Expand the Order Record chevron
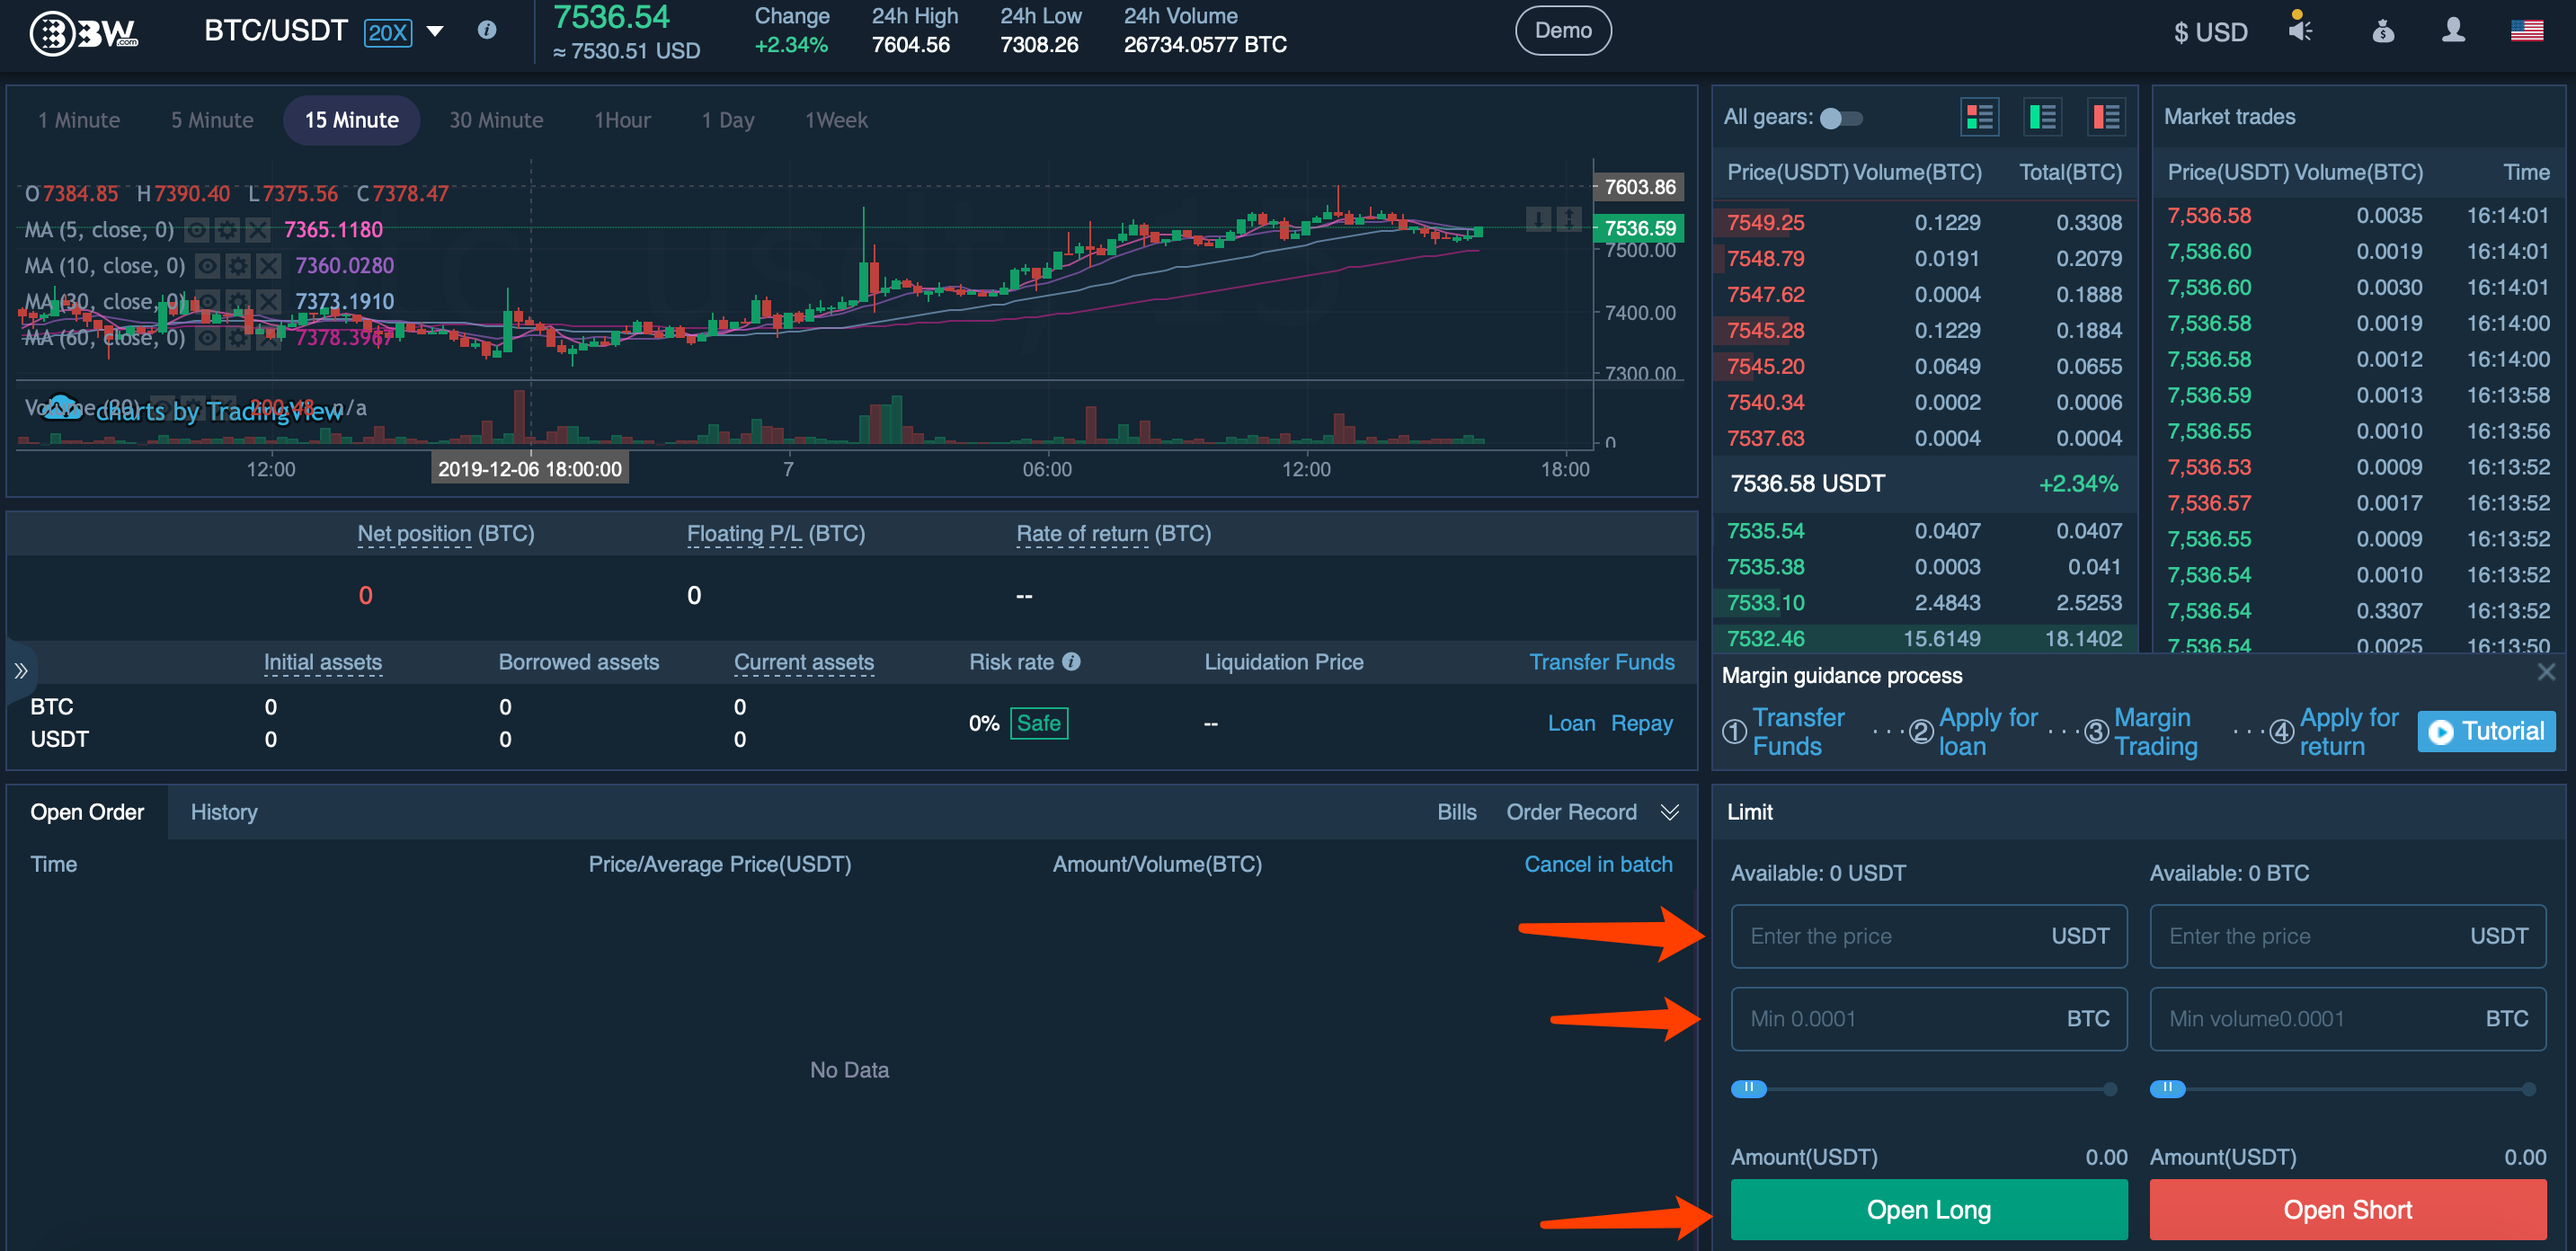Screen dimensions: 2576x1251 click(1669, 812)
